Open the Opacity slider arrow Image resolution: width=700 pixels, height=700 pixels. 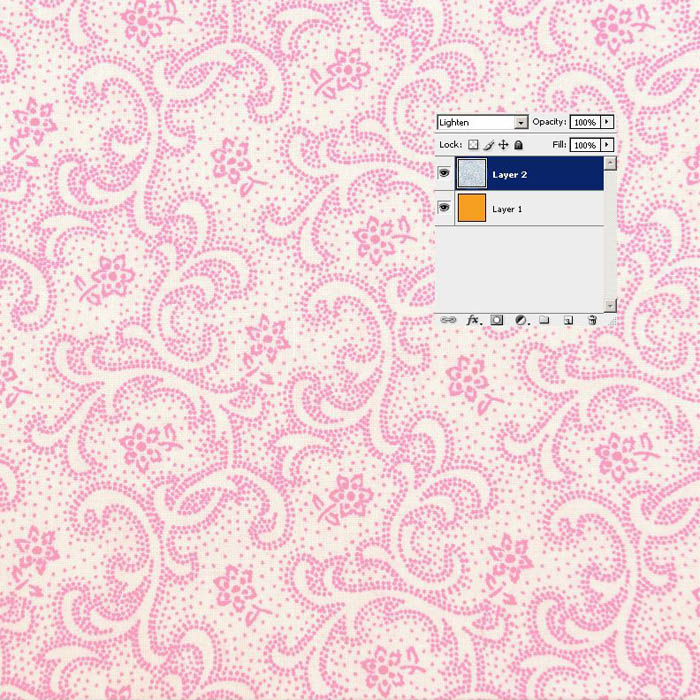(607, 122)
